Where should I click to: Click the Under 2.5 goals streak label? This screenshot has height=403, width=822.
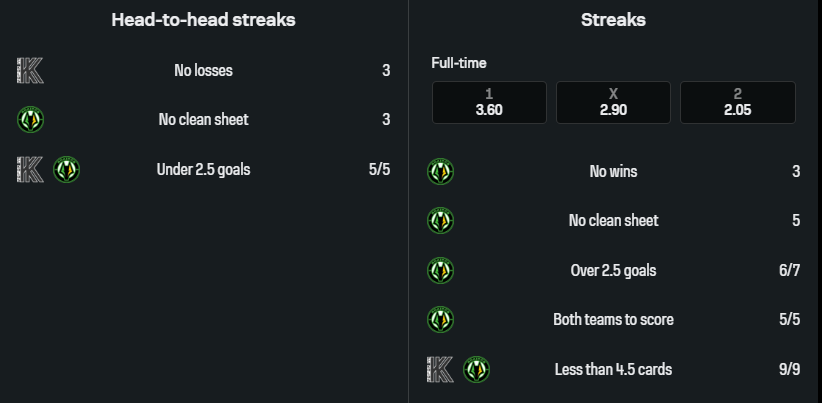[203, 169]
